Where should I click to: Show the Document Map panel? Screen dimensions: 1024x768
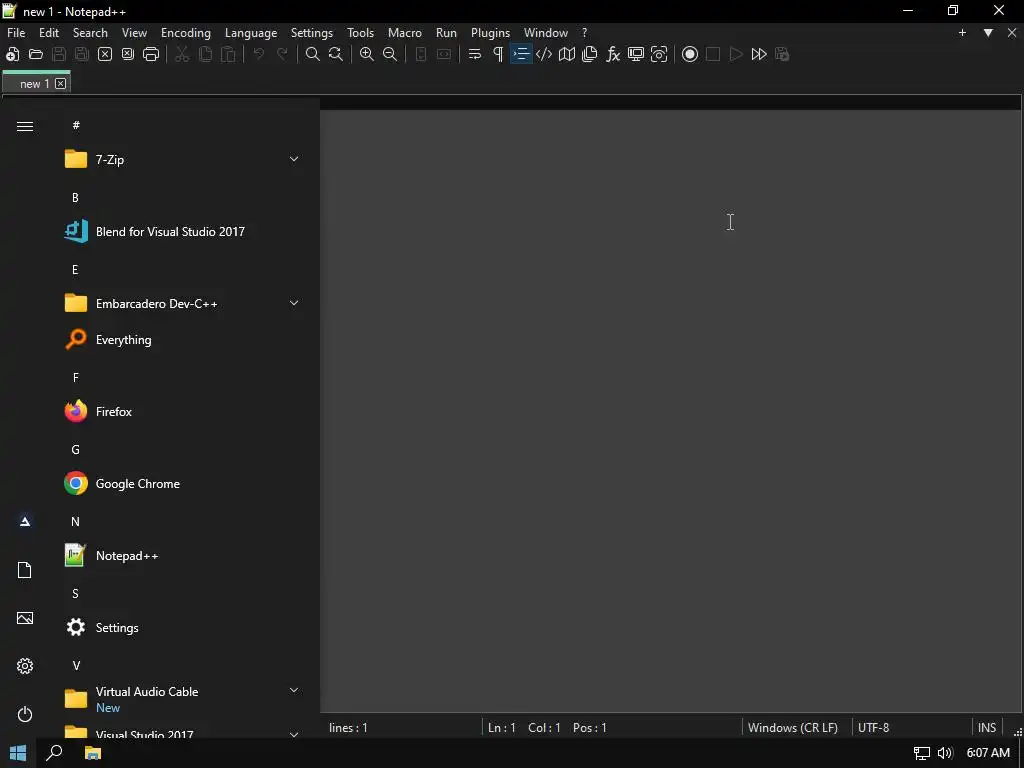(x=567, y=54)
